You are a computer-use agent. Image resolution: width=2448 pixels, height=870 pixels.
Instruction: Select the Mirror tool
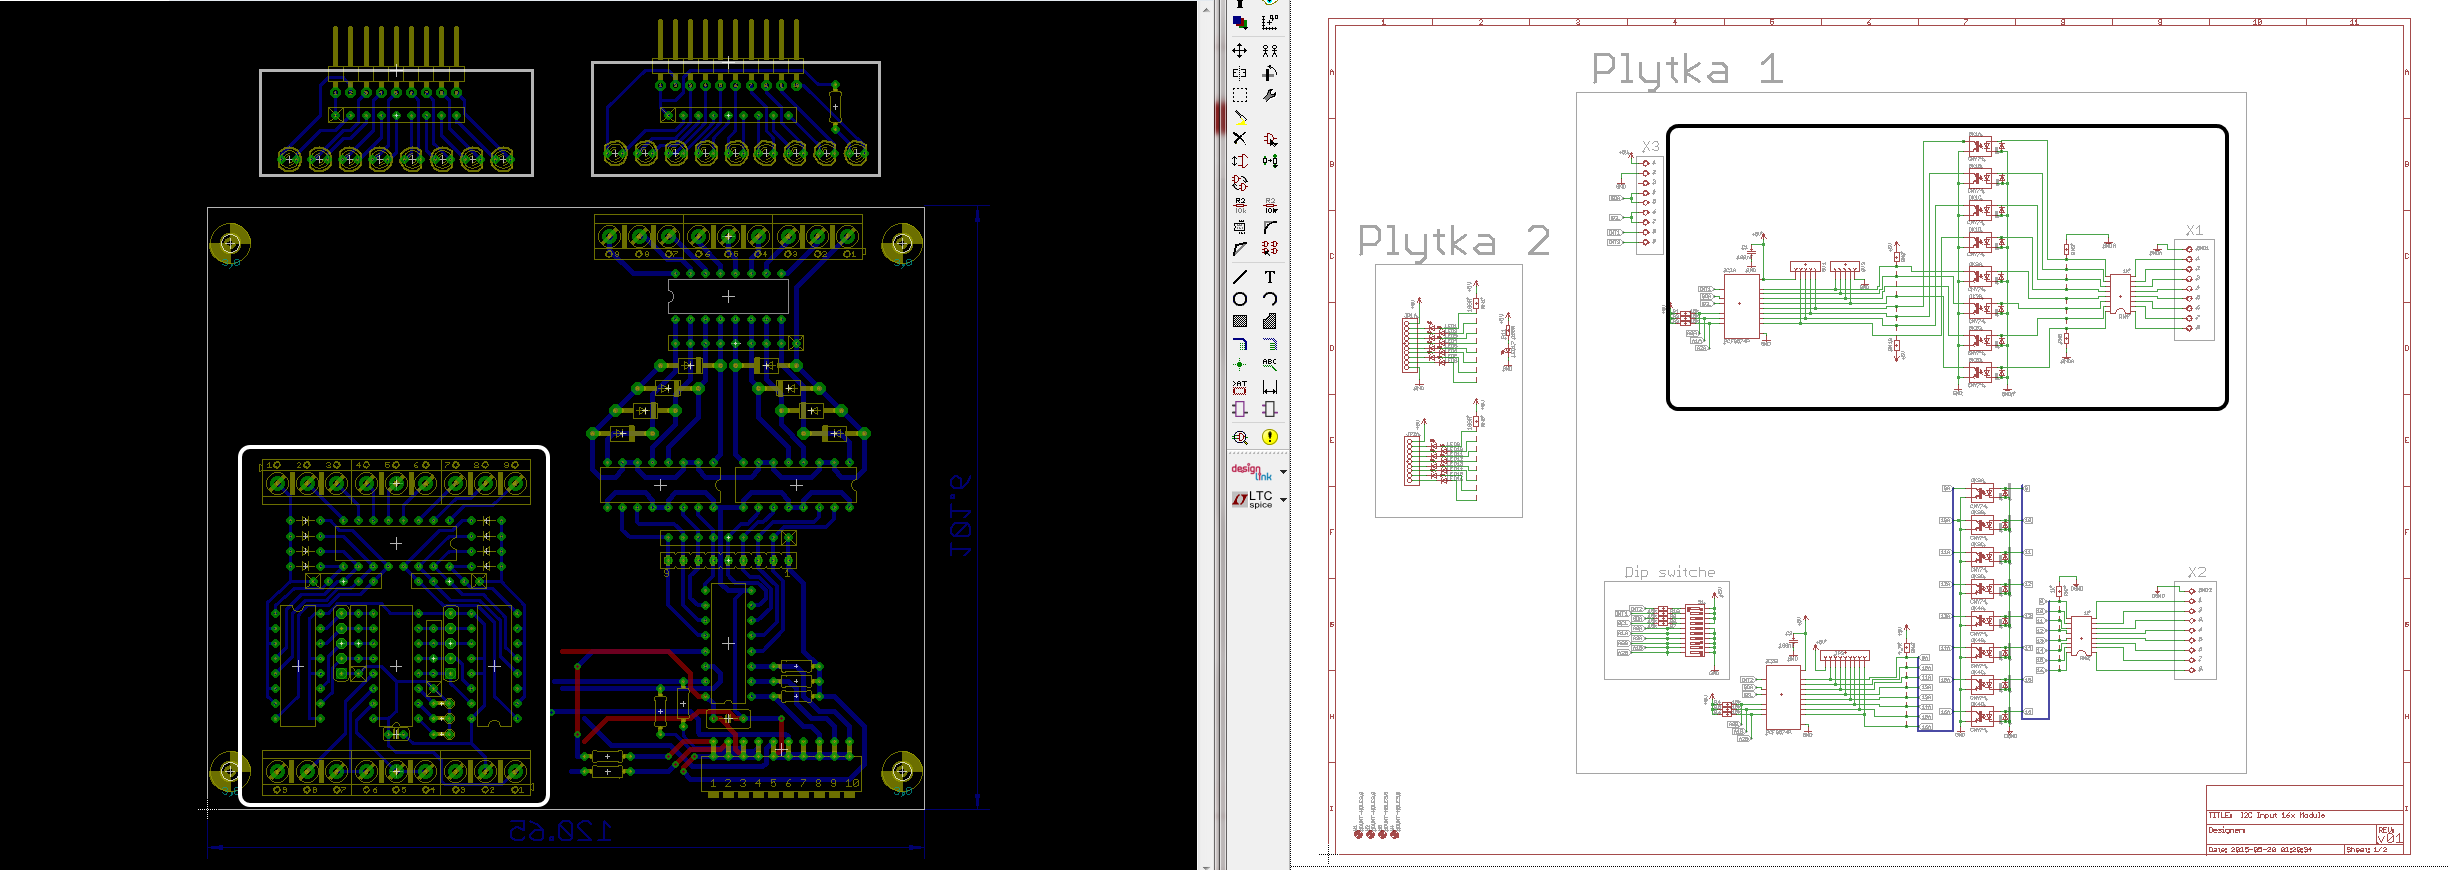pyautogui.click(x=1240, y=73)
